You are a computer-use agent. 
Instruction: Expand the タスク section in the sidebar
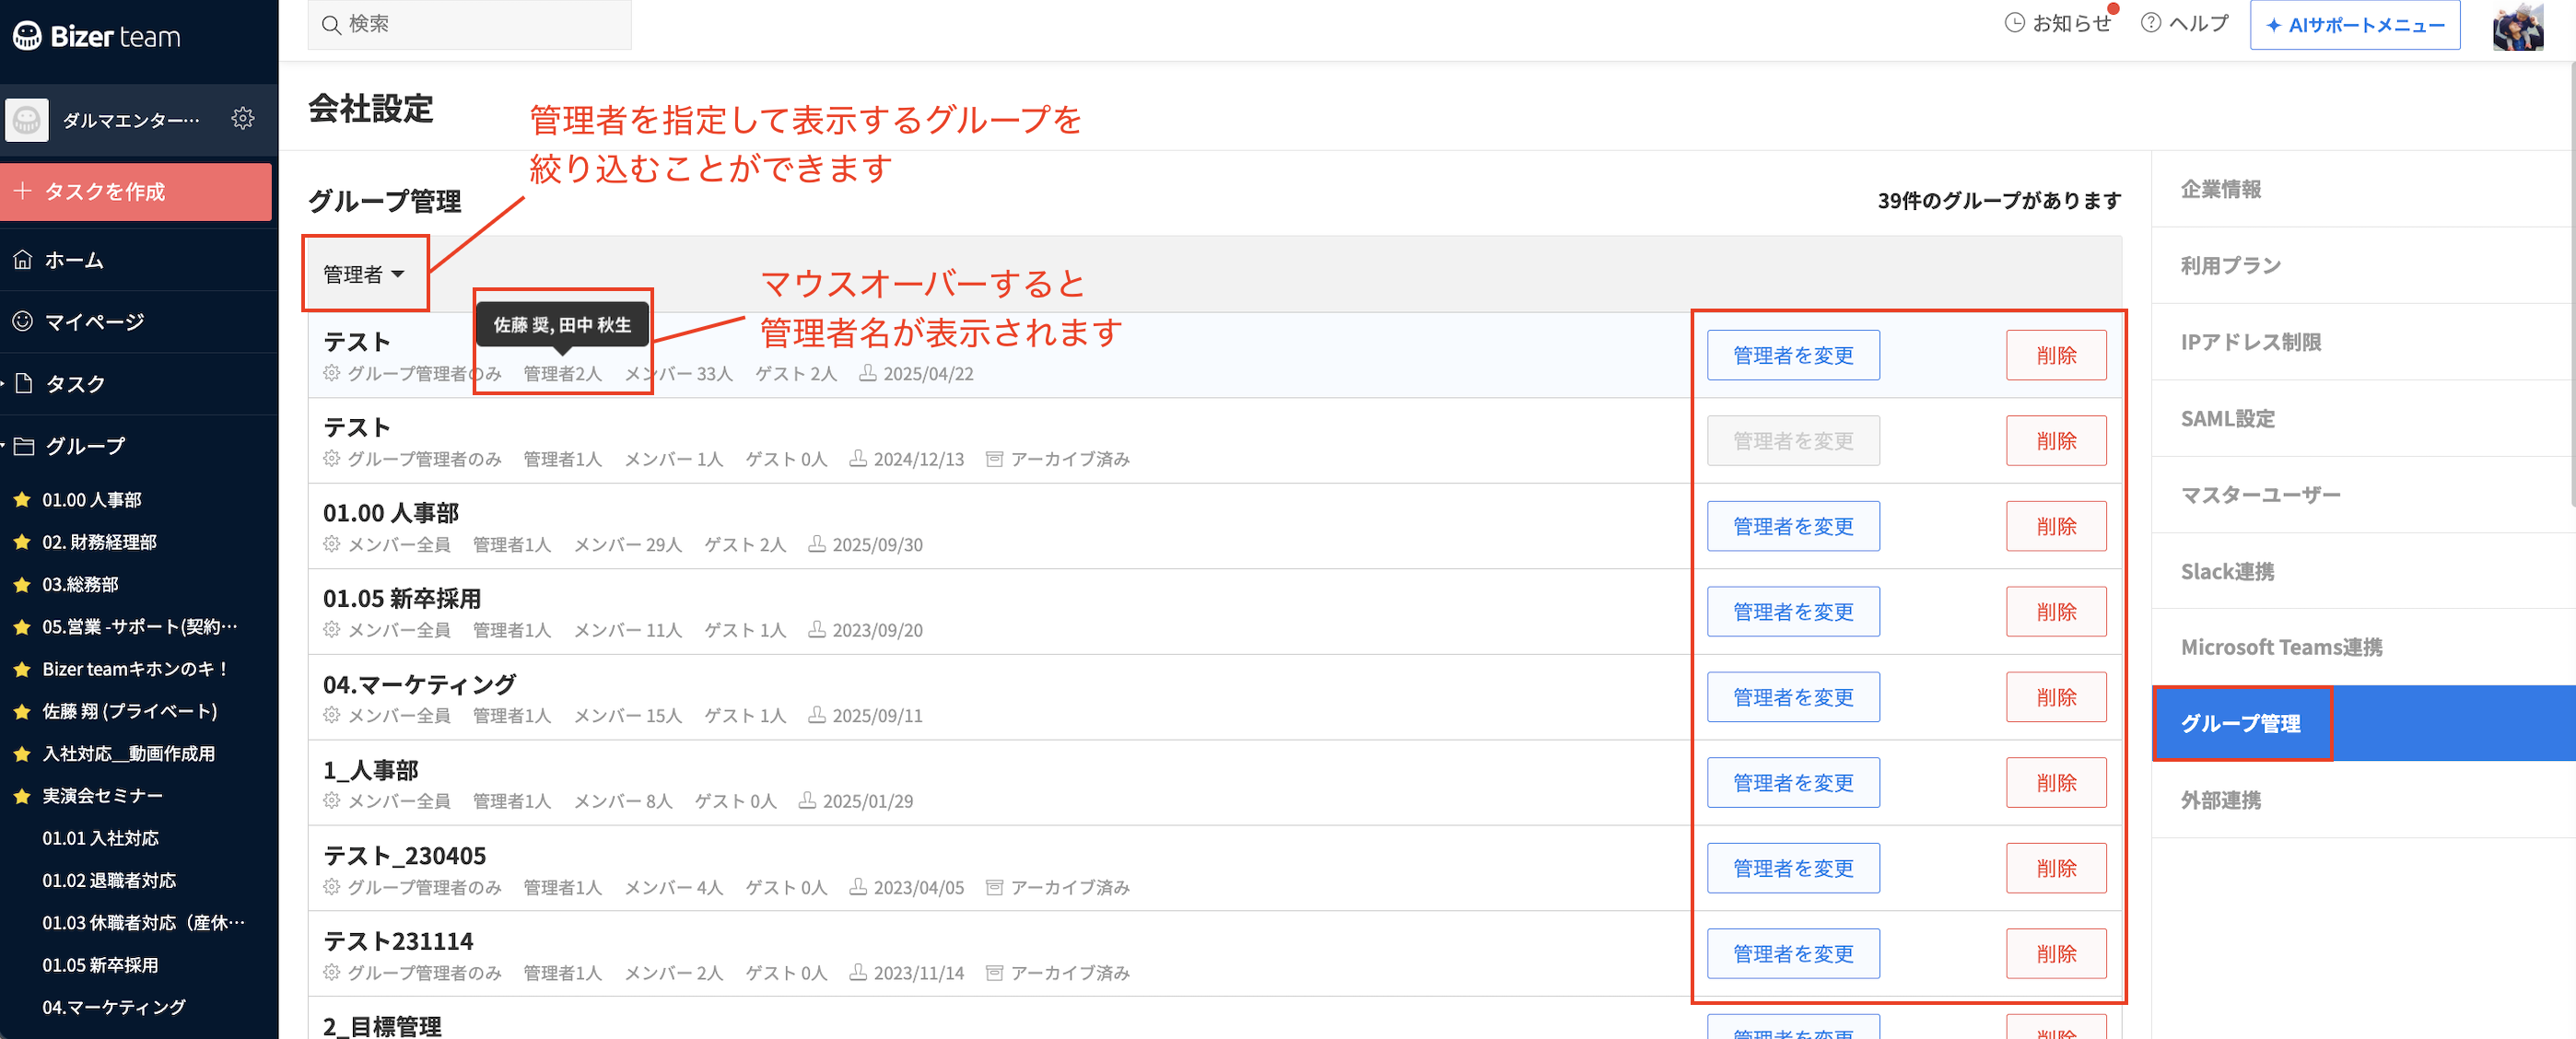pos(4,384)
